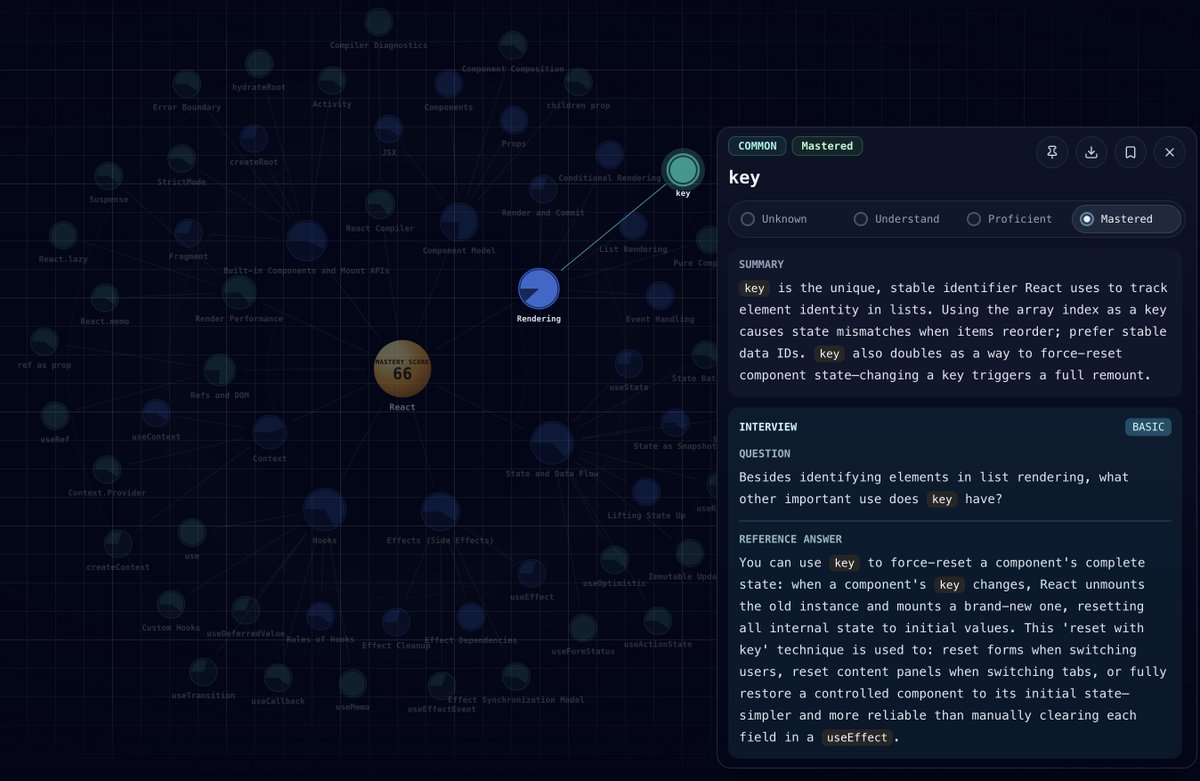The height and width of the screenshot is (781, 1200).
Task: Select the Rules of Hooks node
Action: tap(321, 616)
